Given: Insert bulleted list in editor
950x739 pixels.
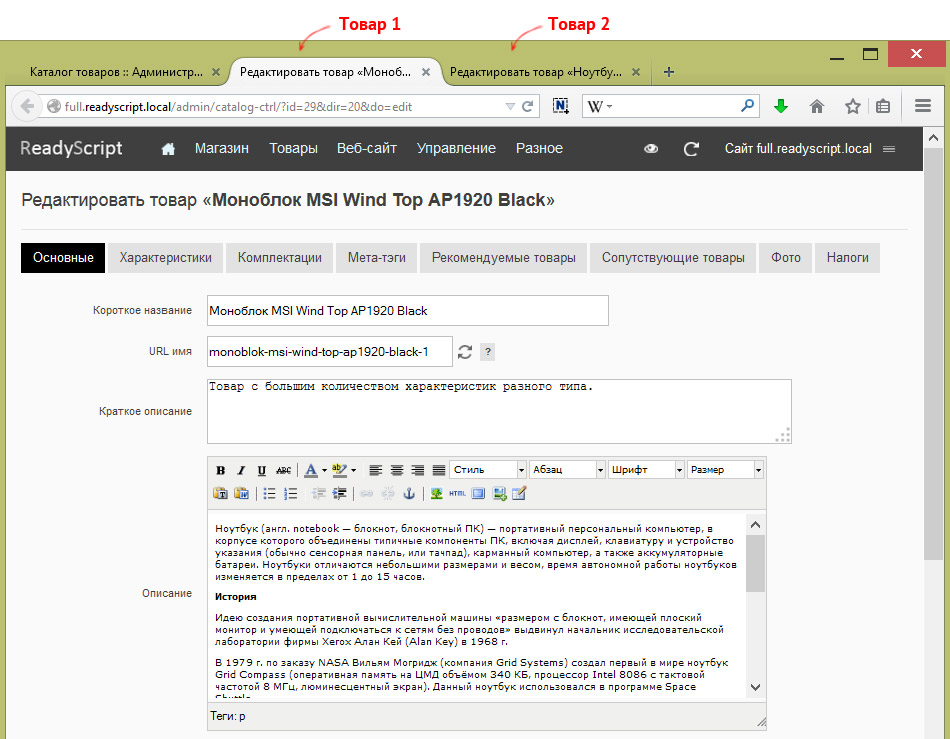Looking at the screenshot, I should click(269, 494).
